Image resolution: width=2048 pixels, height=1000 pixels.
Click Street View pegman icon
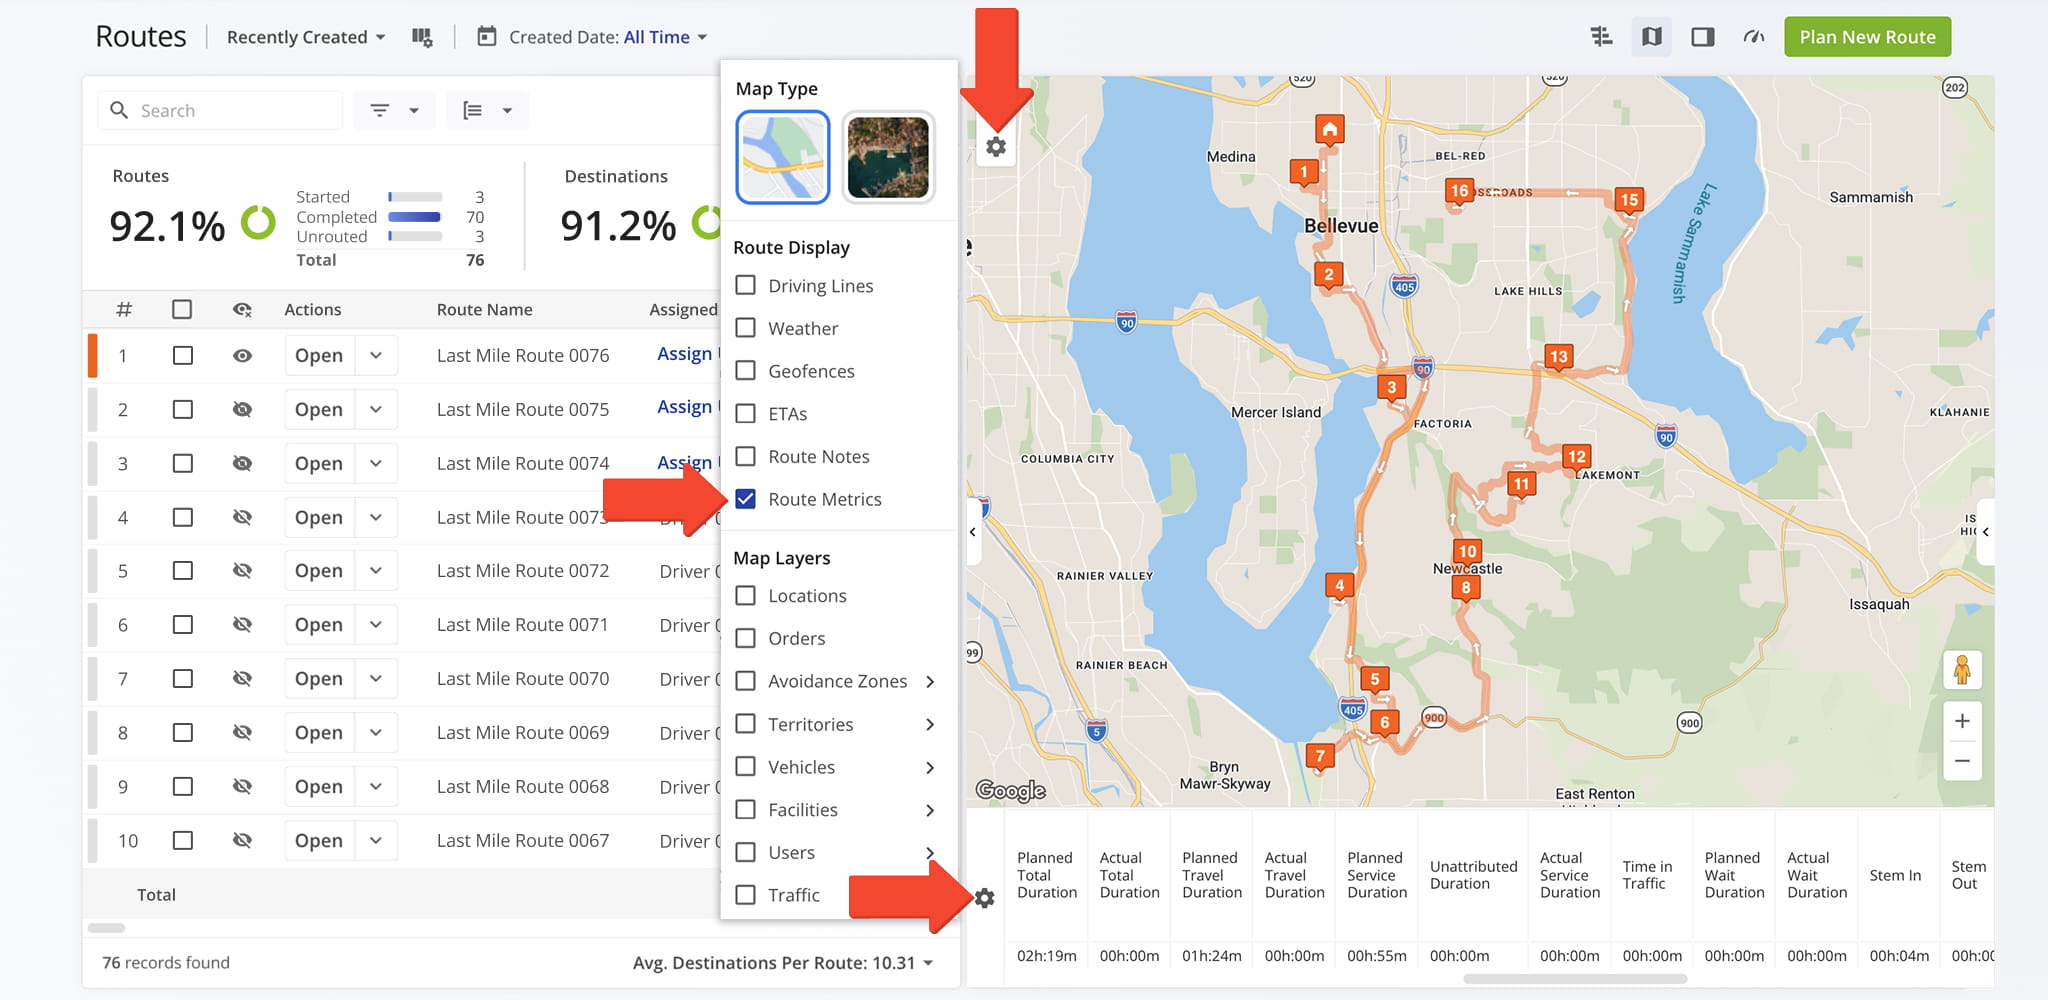1962,669
